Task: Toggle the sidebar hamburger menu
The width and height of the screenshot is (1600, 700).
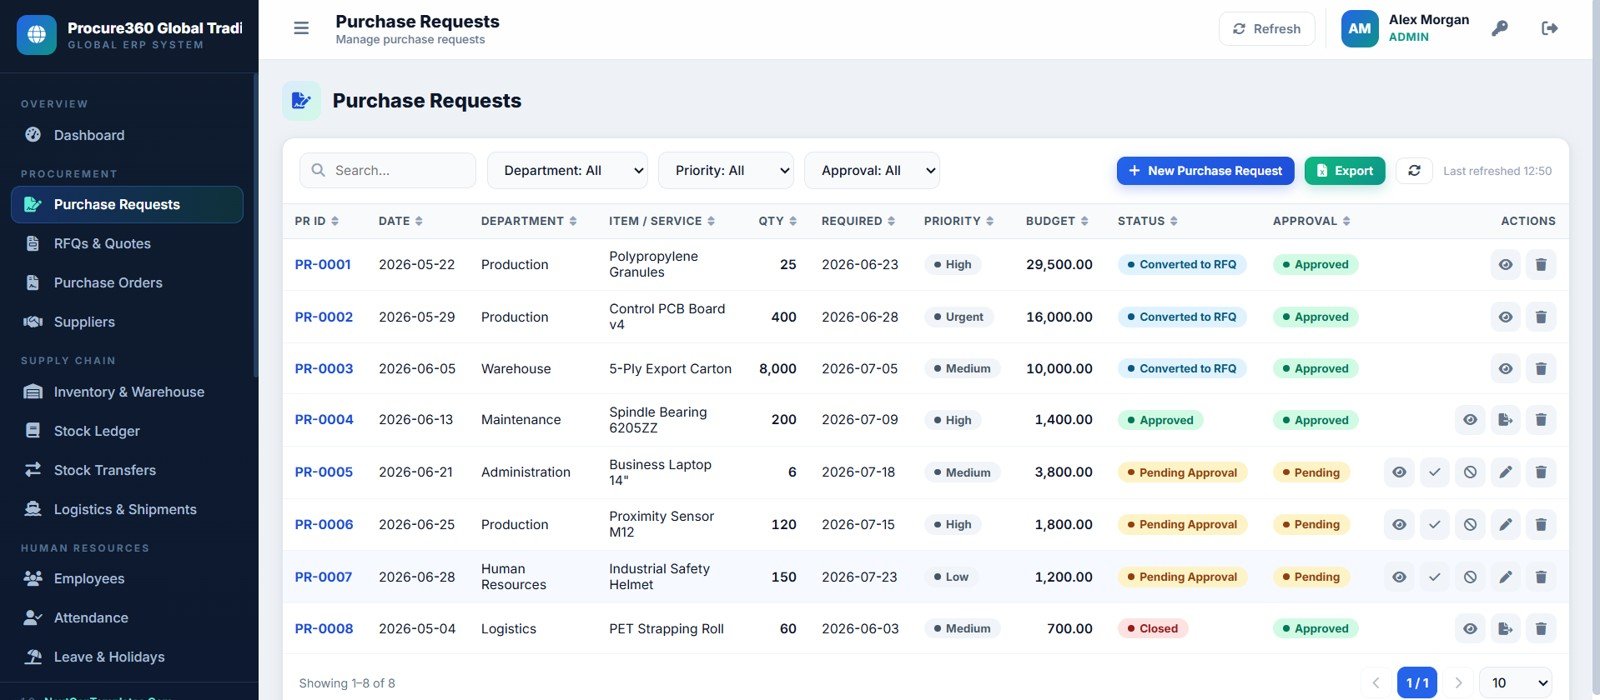Action: tap(301, 29)
